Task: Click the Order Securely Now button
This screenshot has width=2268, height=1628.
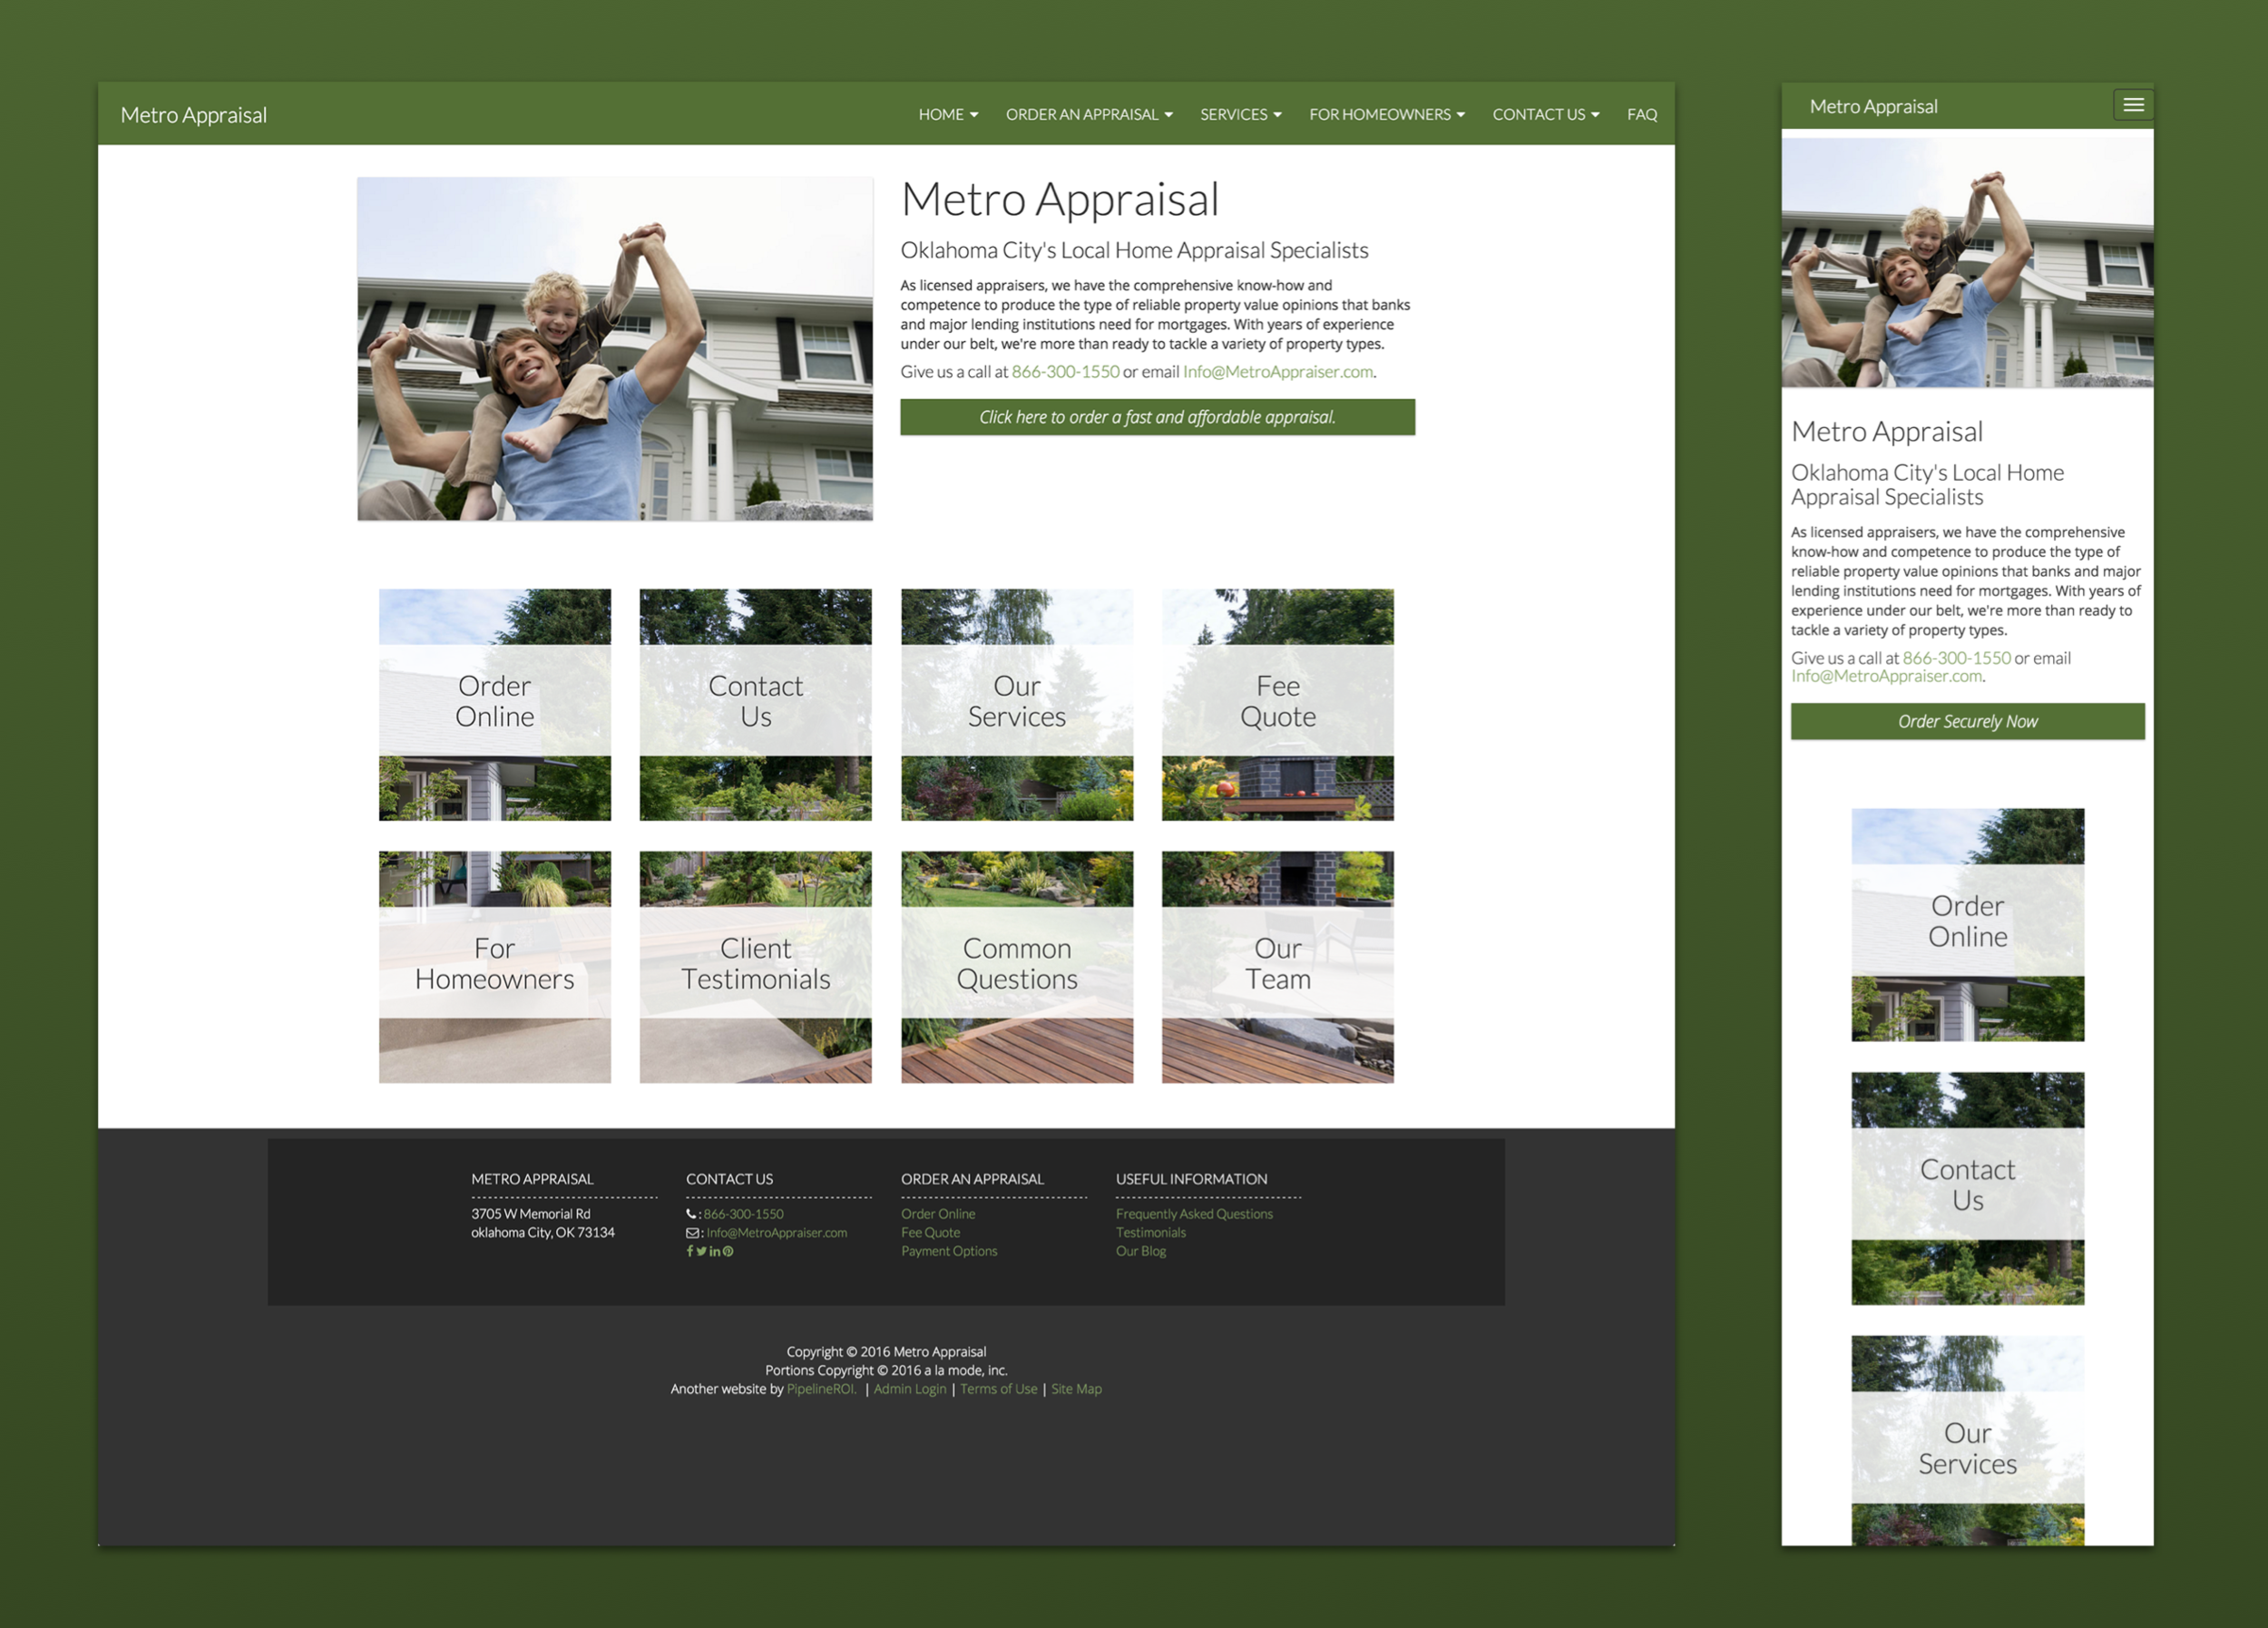Action: pyautogui.click(x=1967, y=721)
